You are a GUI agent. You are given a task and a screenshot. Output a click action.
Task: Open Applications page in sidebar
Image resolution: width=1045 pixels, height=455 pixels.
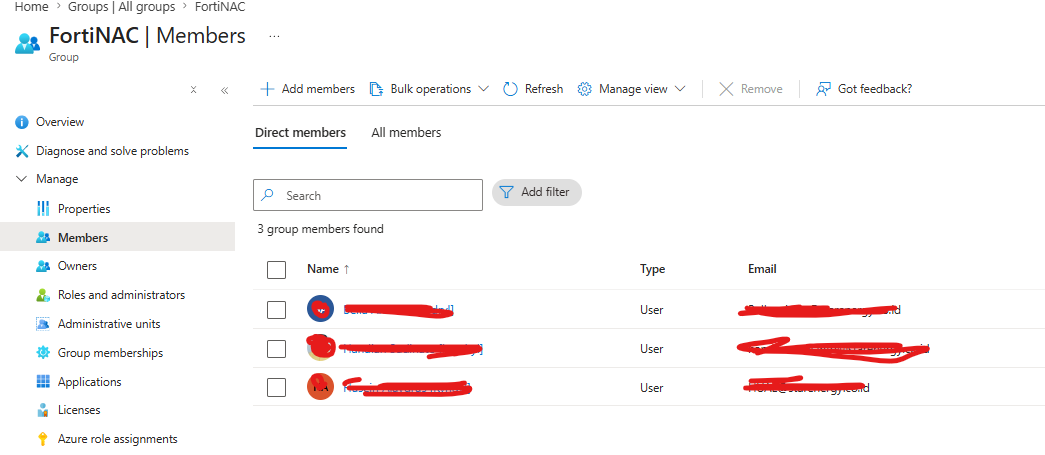(x=89, y=382)
